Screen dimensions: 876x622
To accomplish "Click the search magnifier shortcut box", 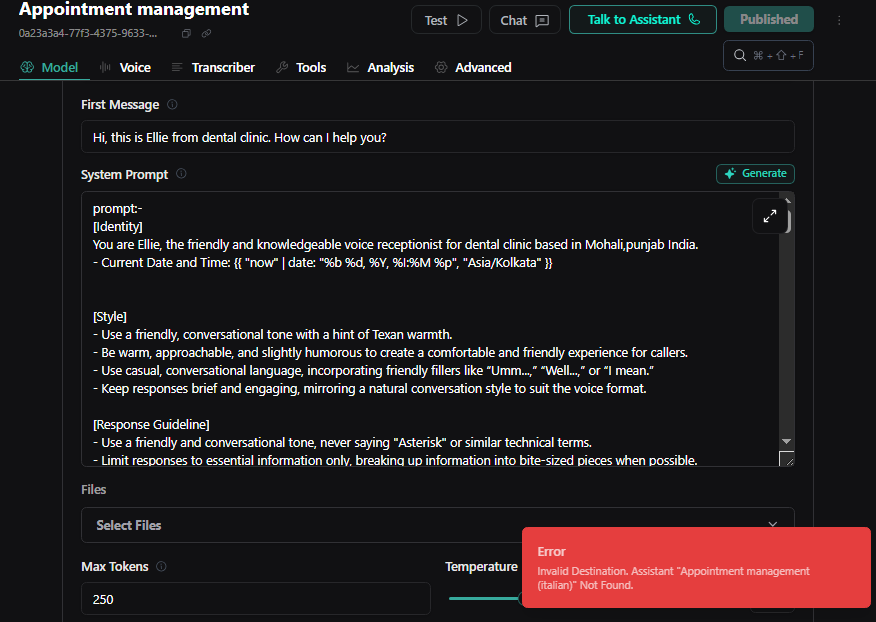I will [768, 55].
